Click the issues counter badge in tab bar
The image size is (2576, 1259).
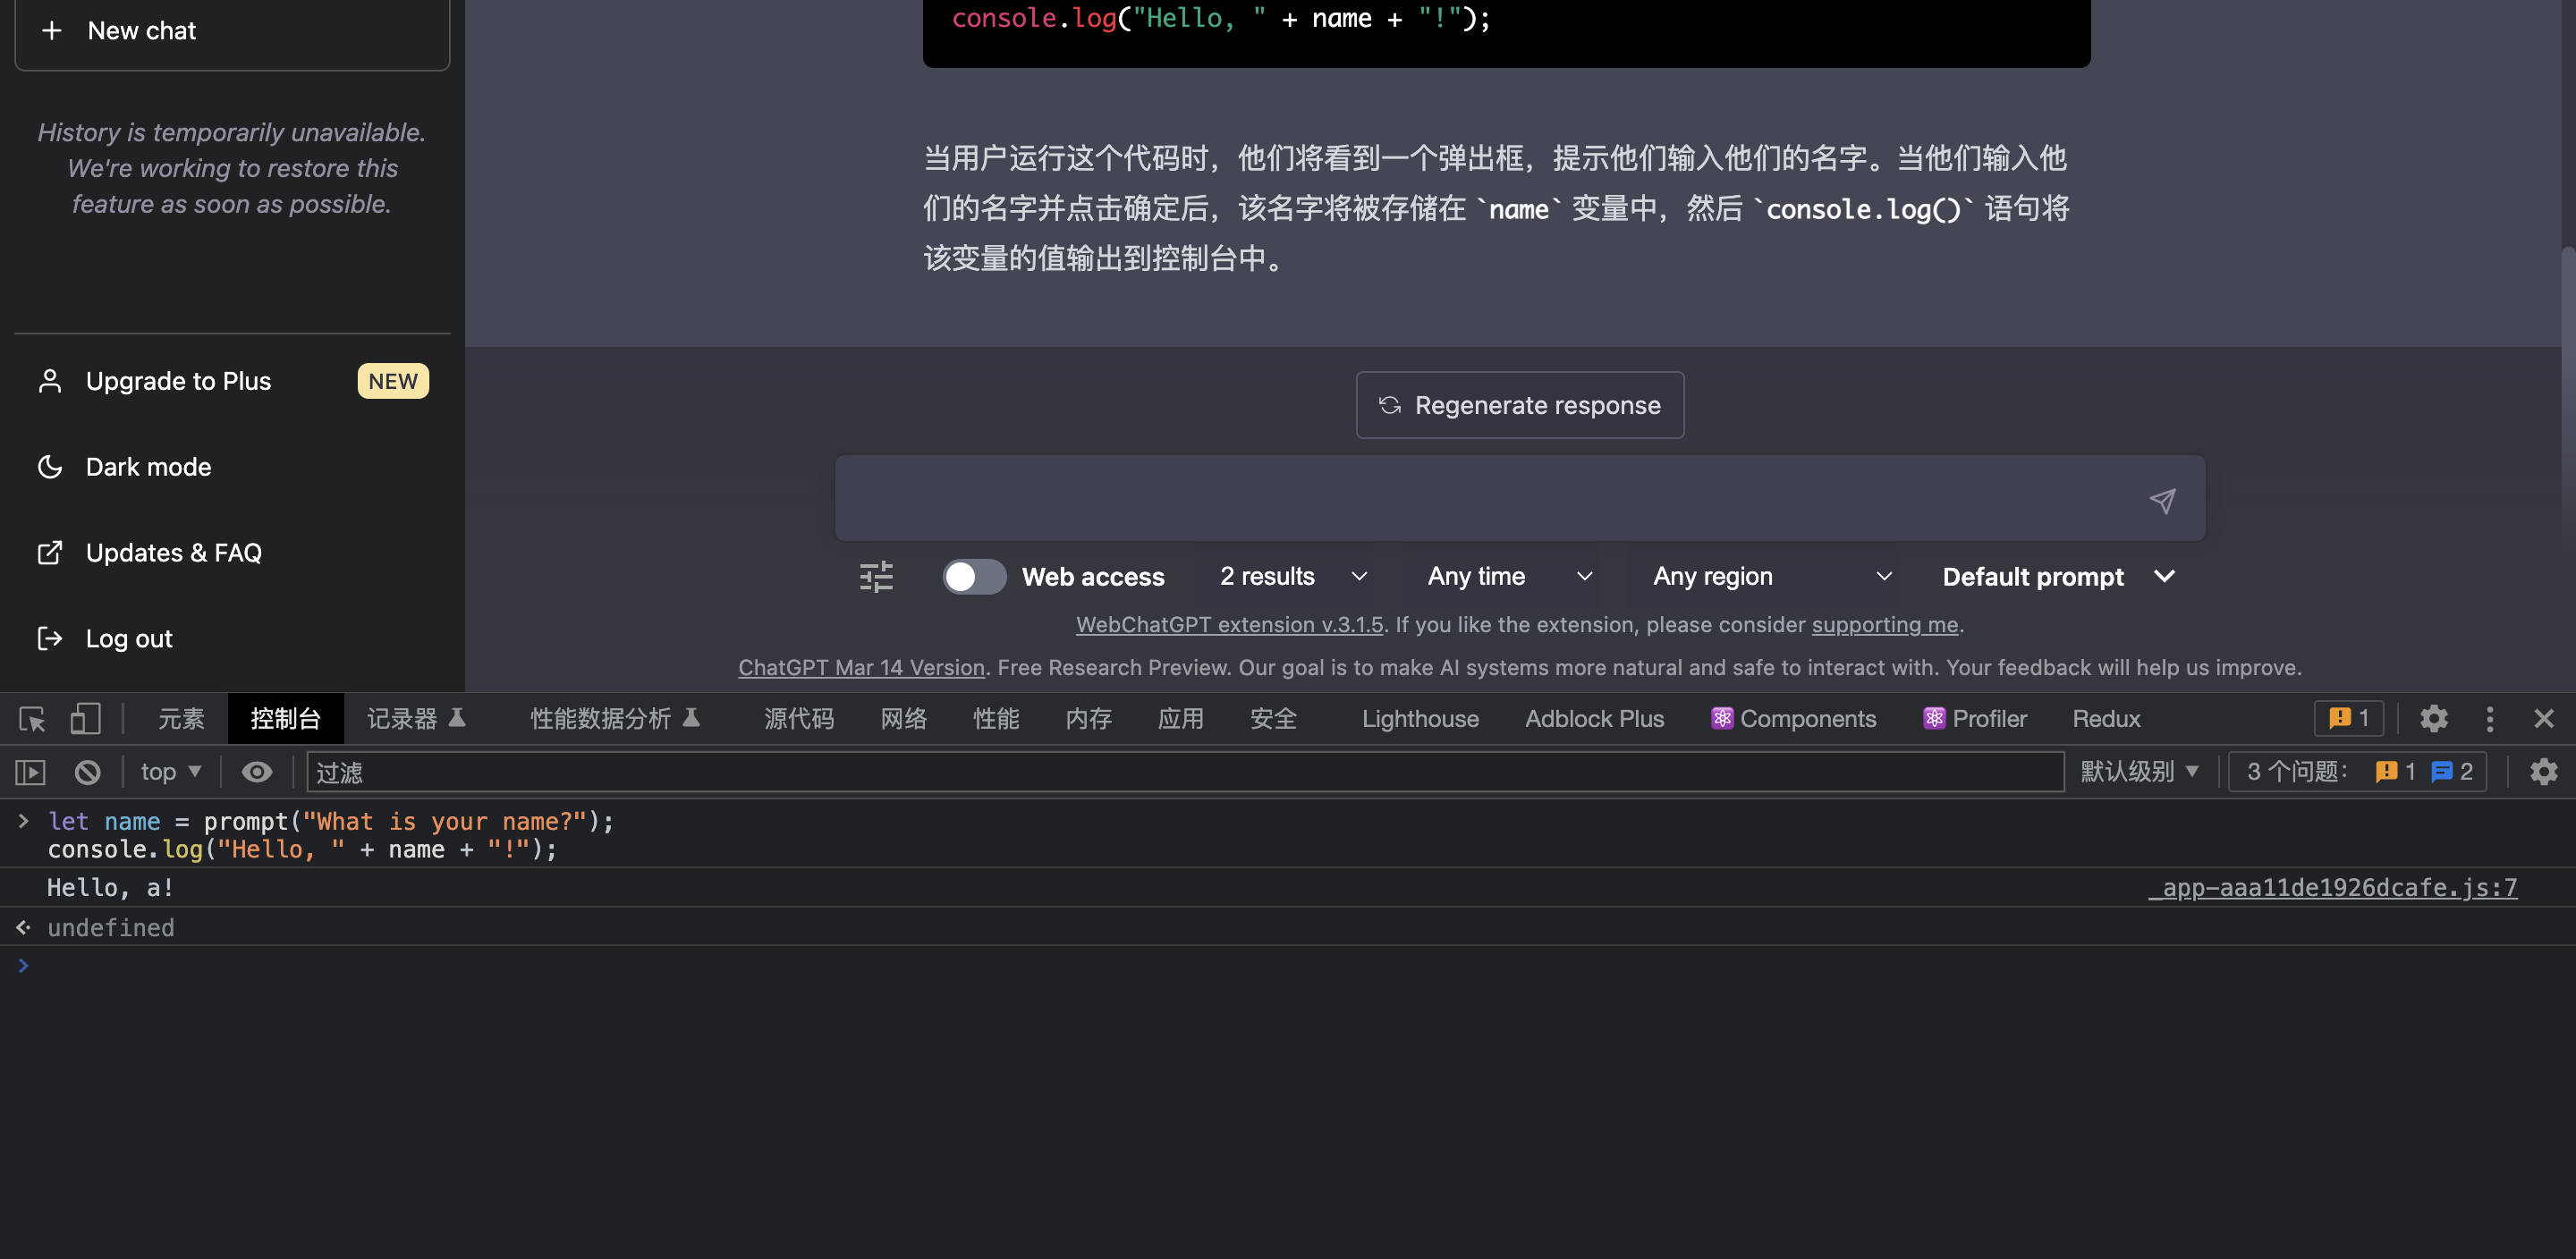(2348, 718)
